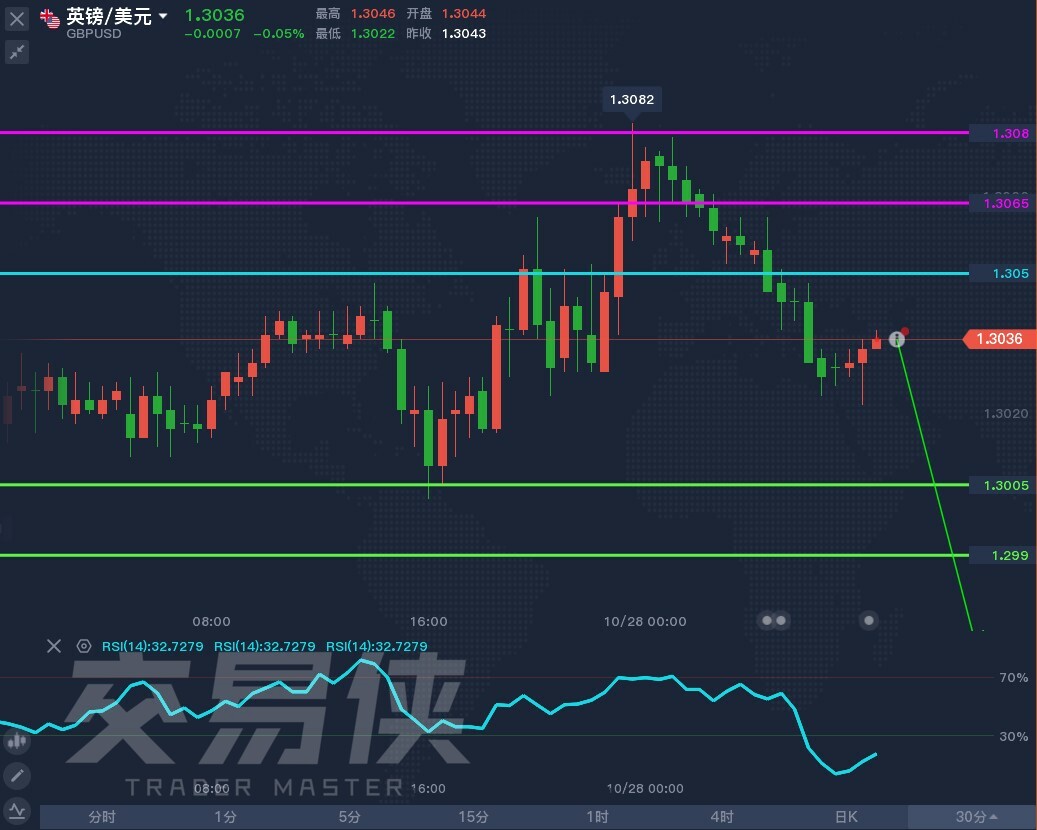1037x830 pixels.
Task: Click the GBPUSD flag icon
Action: (x=50, y=19)
